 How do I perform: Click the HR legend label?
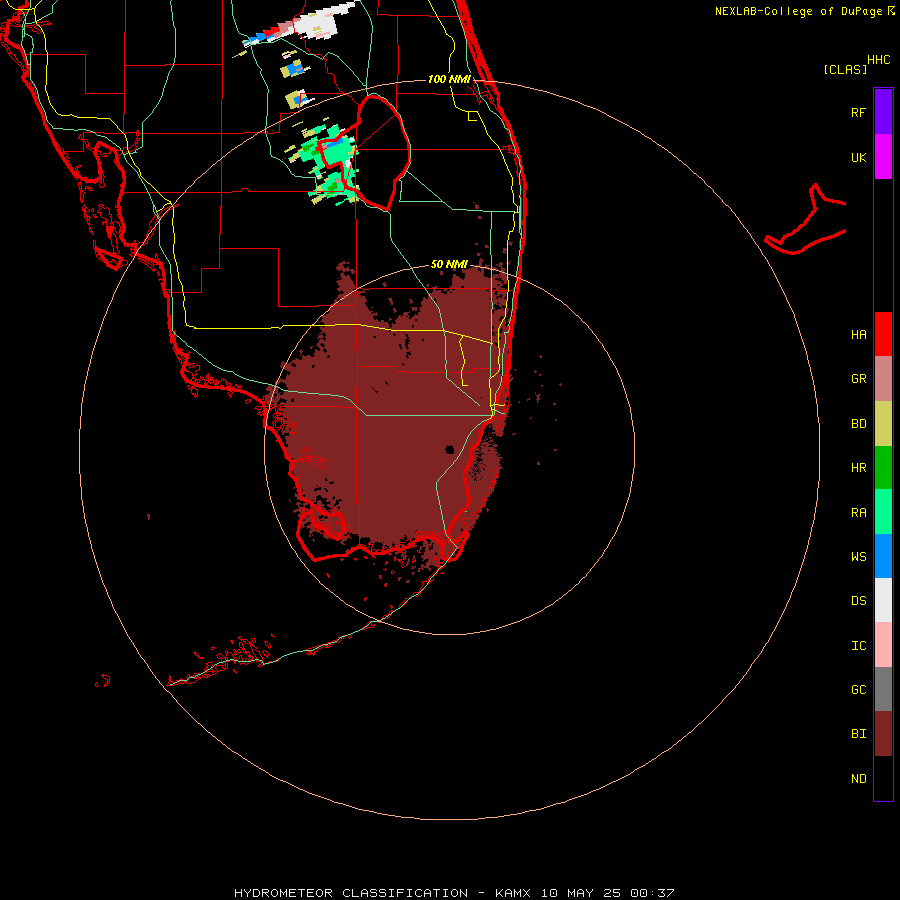coord(858,468)
